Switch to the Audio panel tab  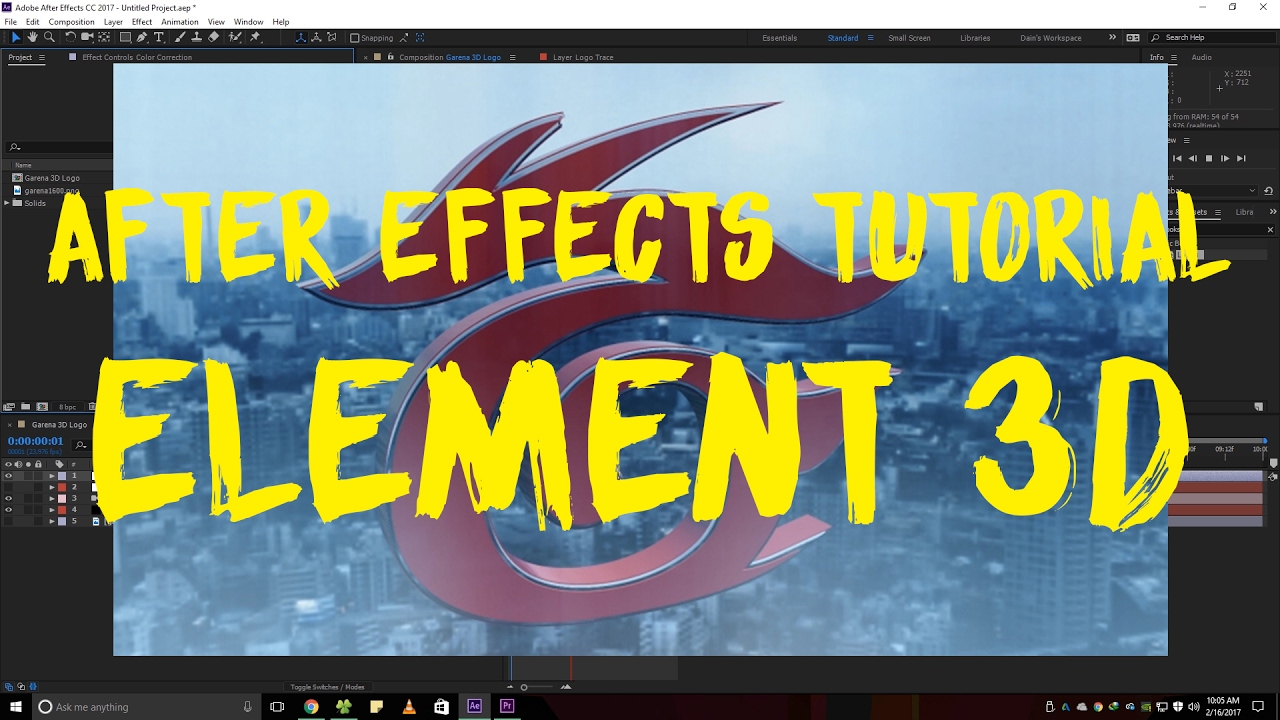click(1201, 57)
